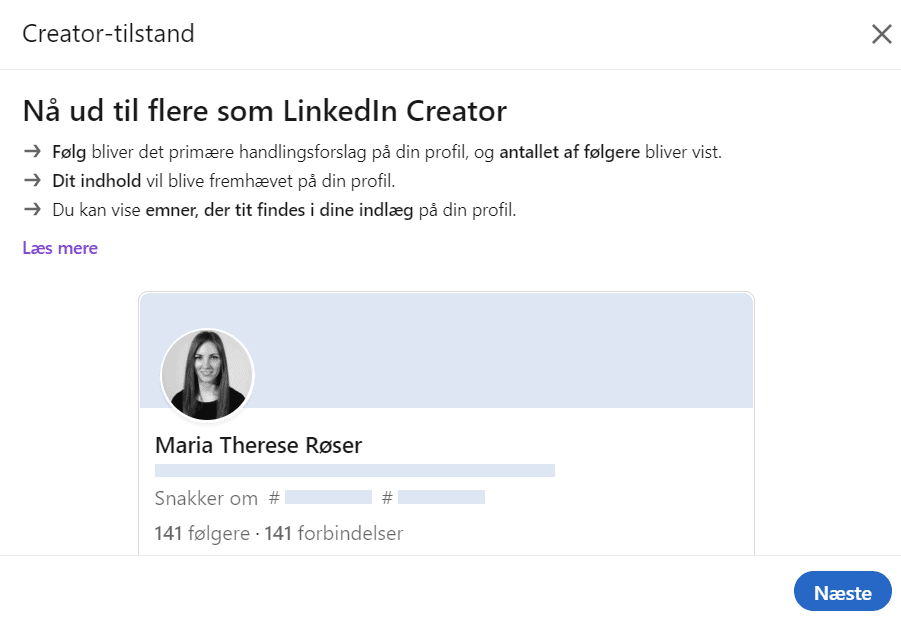Click the headline placeholder bar under the name
The width and height of the screenshot is (901, 622).
click(x=355, y=470)
